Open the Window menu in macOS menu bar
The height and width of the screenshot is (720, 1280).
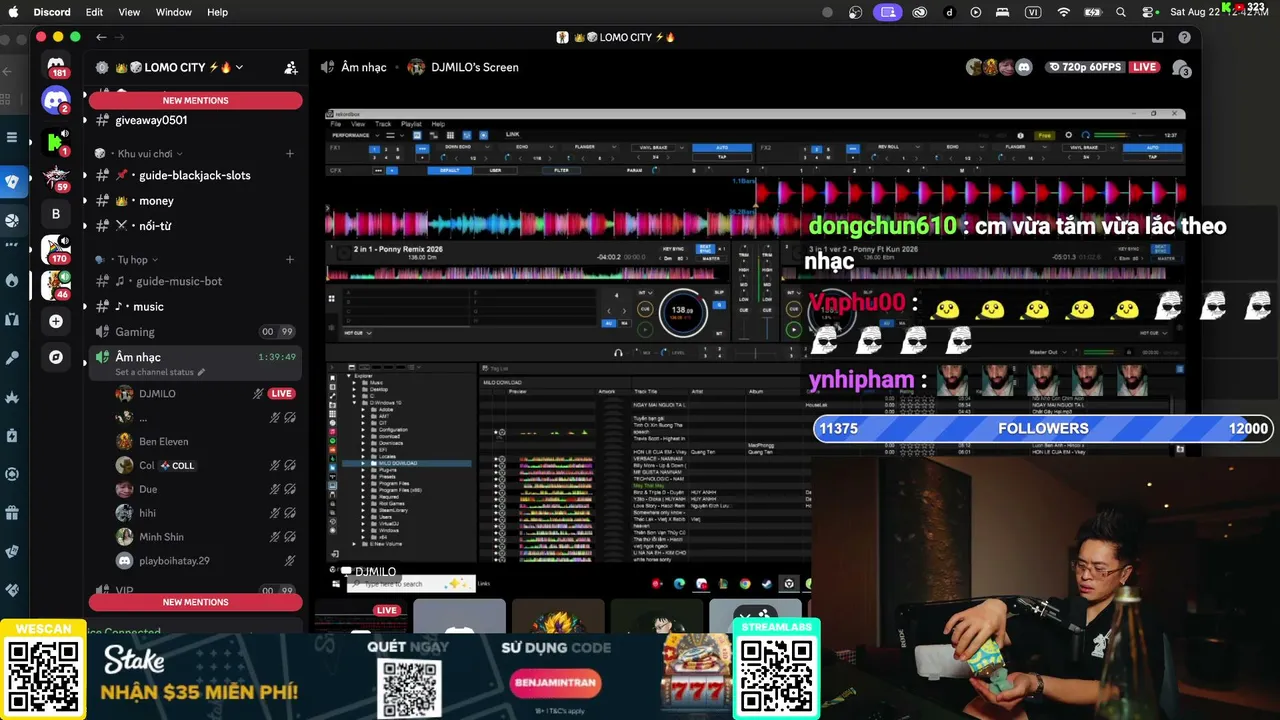[174, 12]
